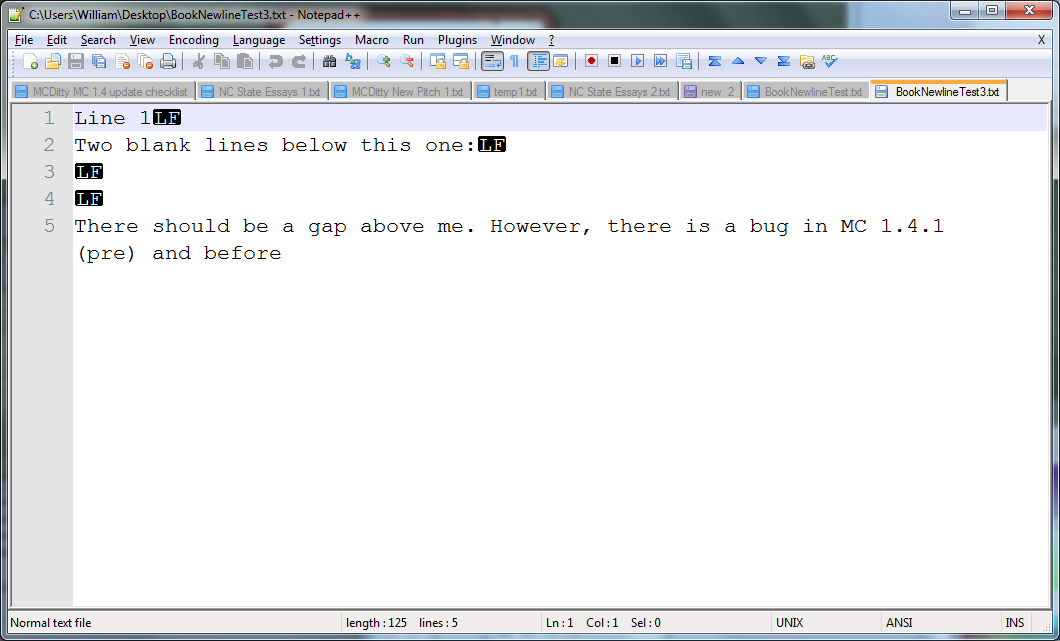
Task: Click the spell check ABC icon
Action: point(829,62)
